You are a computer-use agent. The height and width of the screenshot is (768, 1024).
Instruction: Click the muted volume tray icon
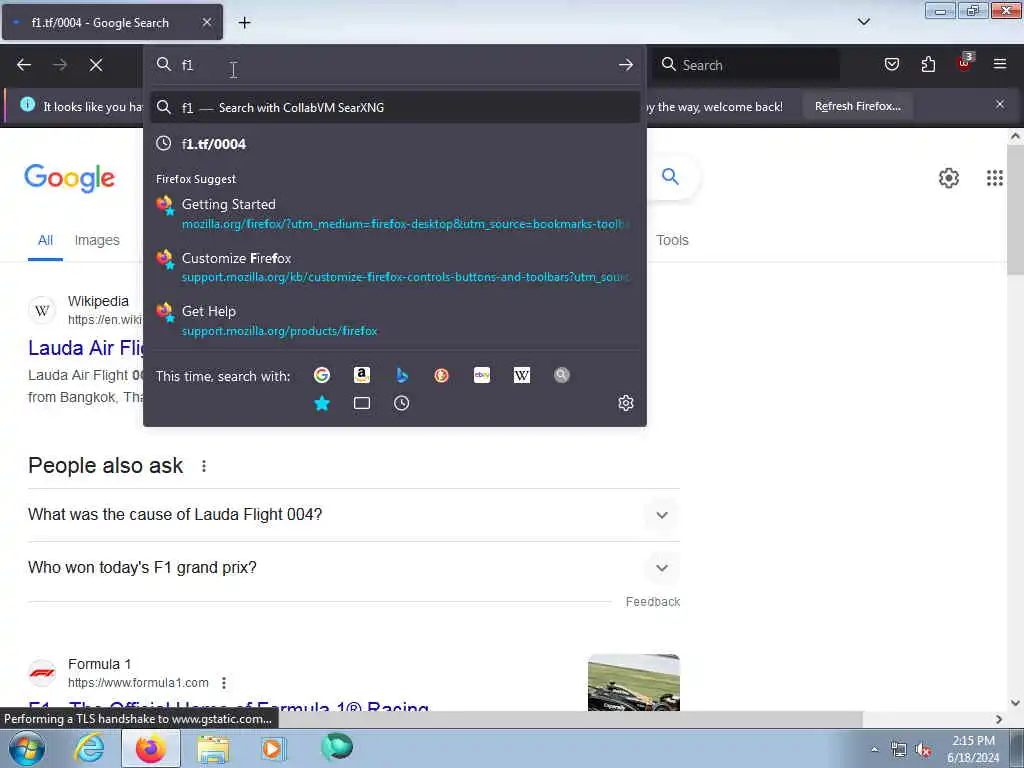click(923, 750)
